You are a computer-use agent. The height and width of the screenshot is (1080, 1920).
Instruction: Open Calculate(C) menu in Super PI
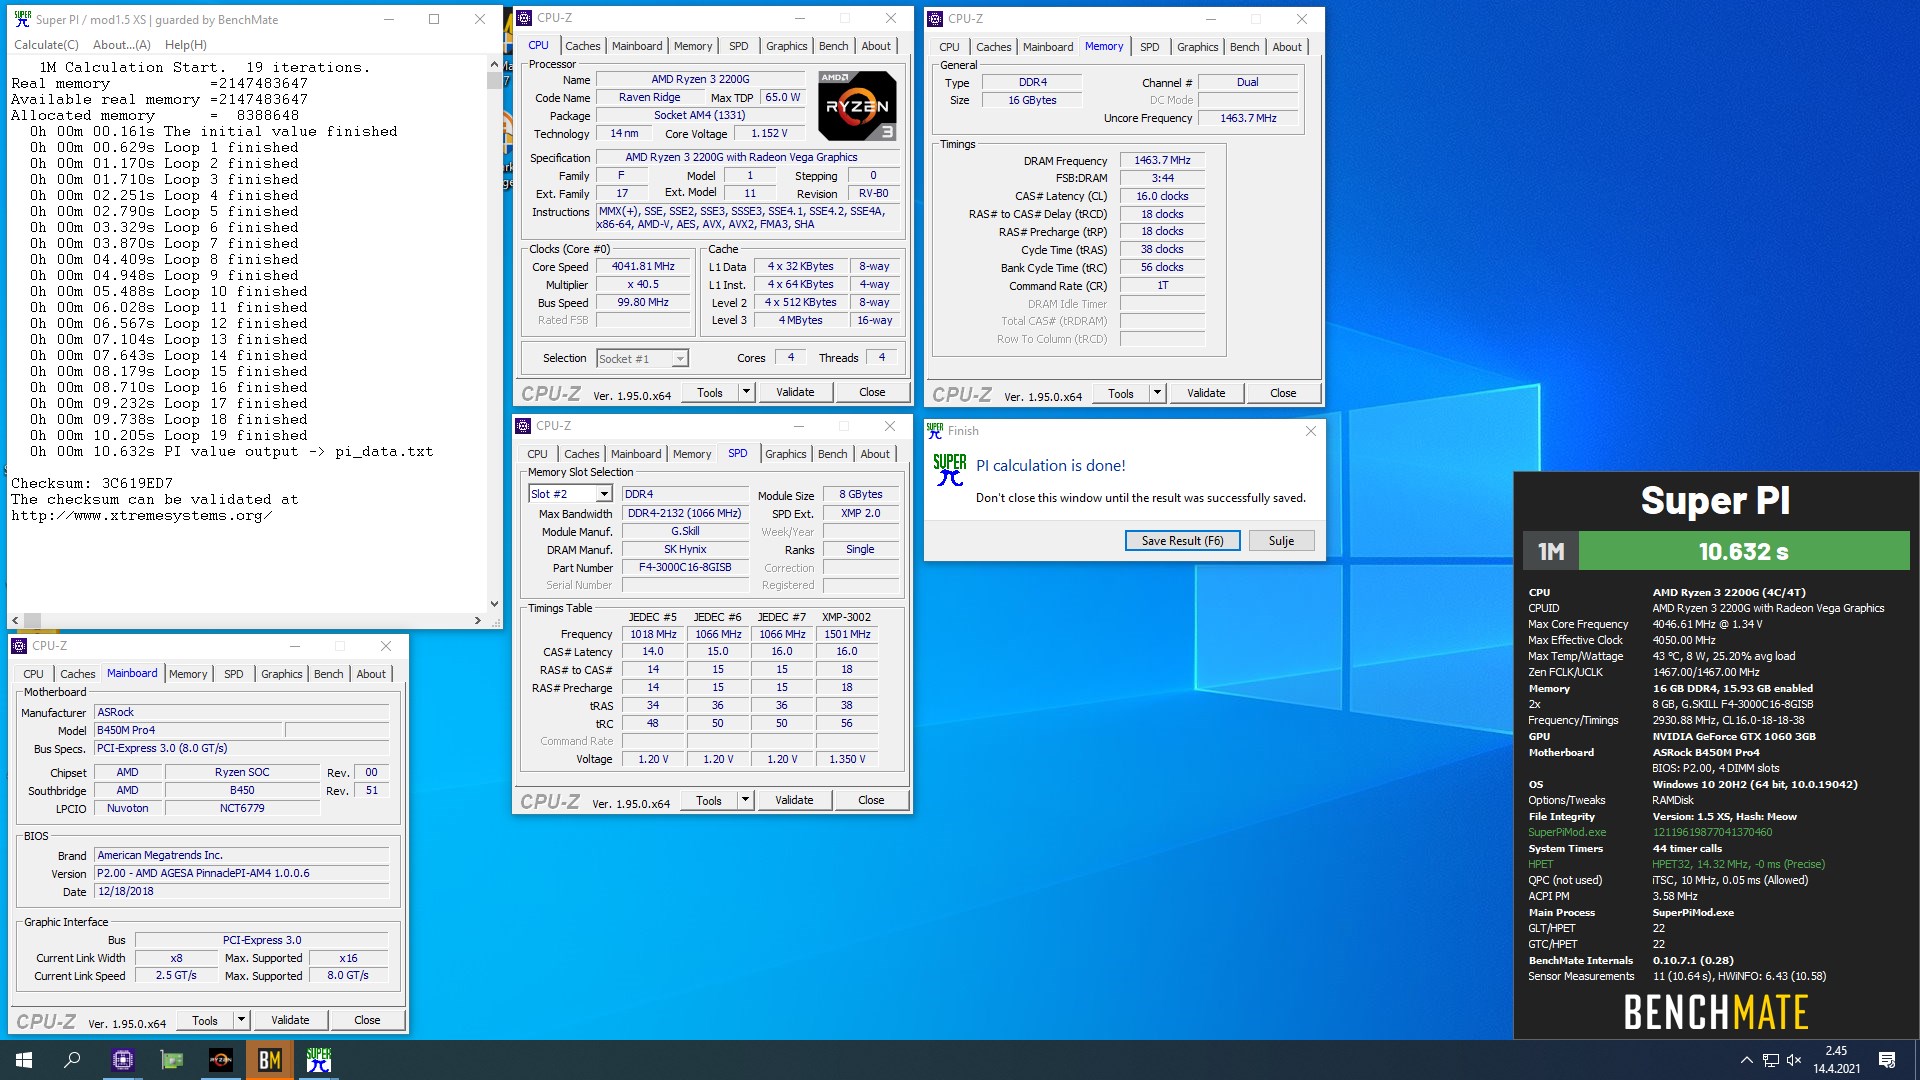[46, 45]
